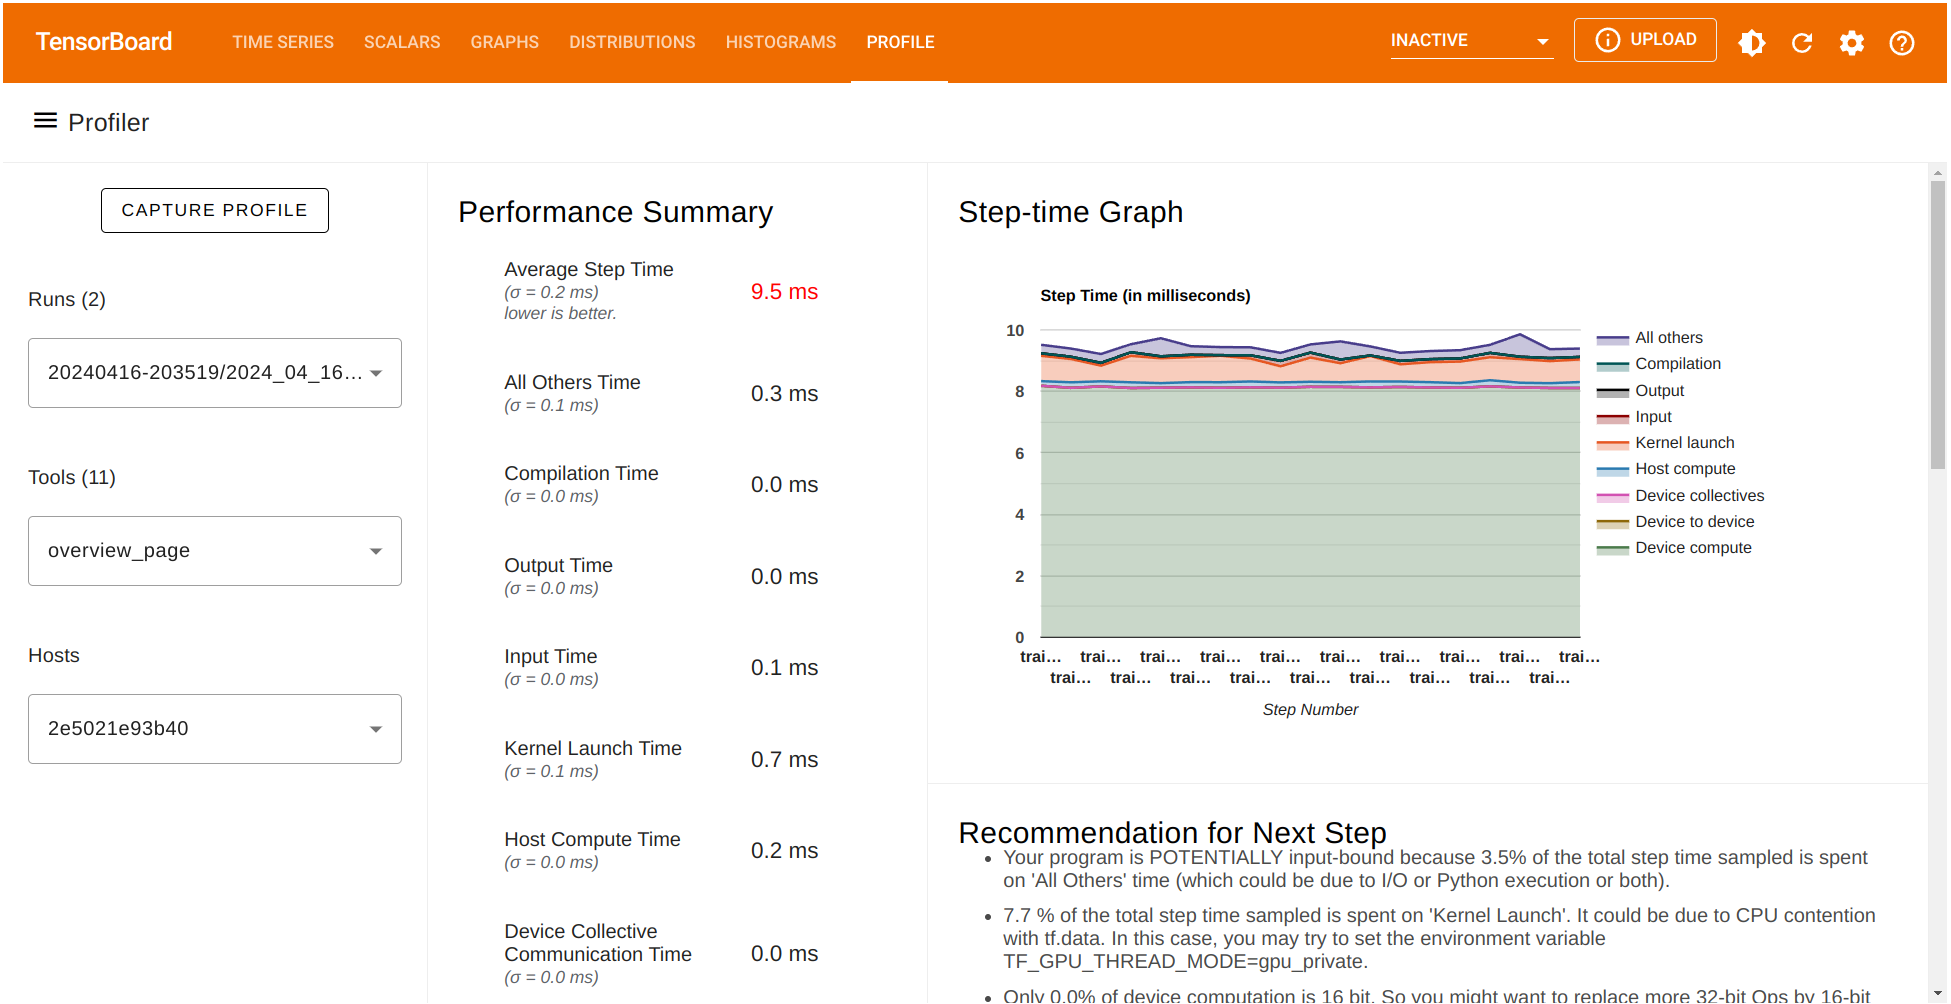The width and height of the screenshot is (1951, 1004).
Task: Click the TensorBoard logo text
Action: (104, 42)
